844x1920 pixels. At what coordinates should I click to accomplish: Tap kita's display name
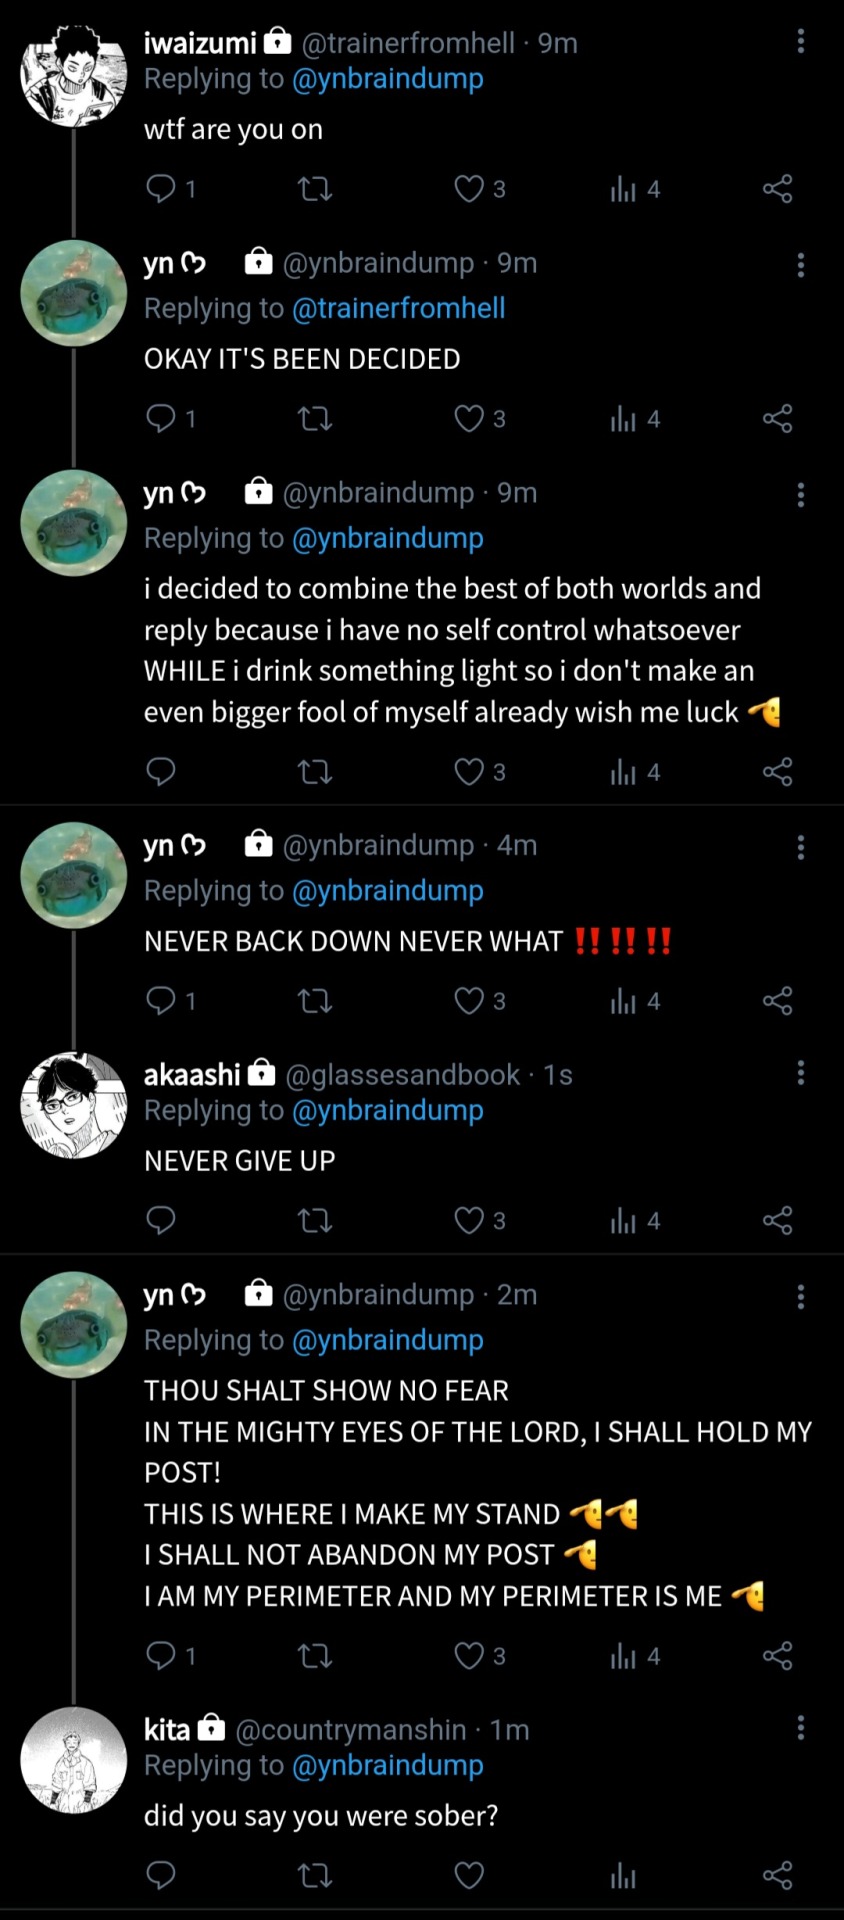click(166, 1729)
